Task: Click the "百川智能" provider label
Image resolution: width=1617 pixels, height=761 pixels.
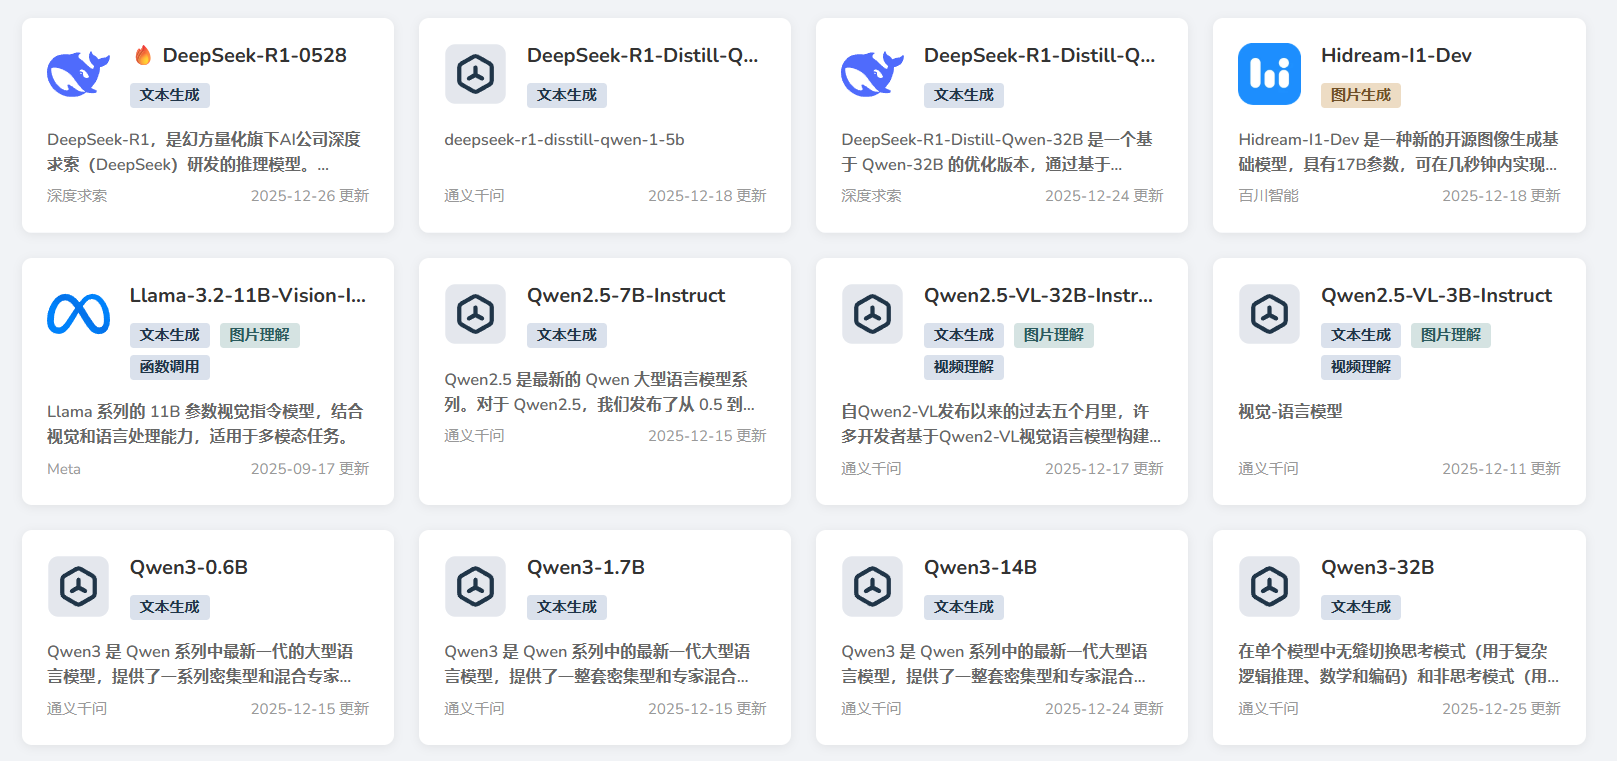Action: click(x=1269, y=196)
